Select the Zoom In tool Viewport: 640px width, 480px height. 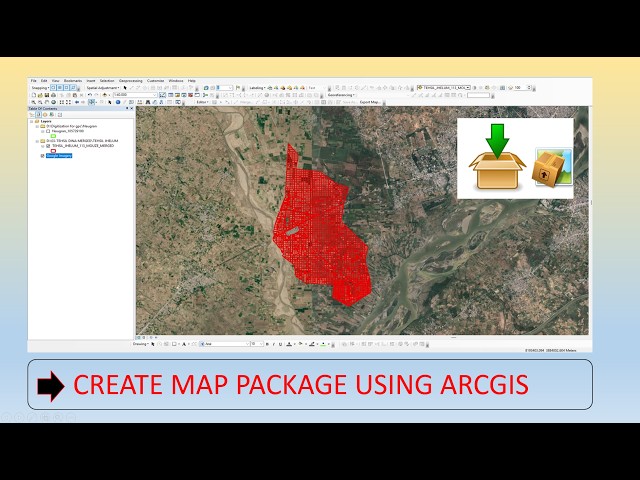(33, 102)
